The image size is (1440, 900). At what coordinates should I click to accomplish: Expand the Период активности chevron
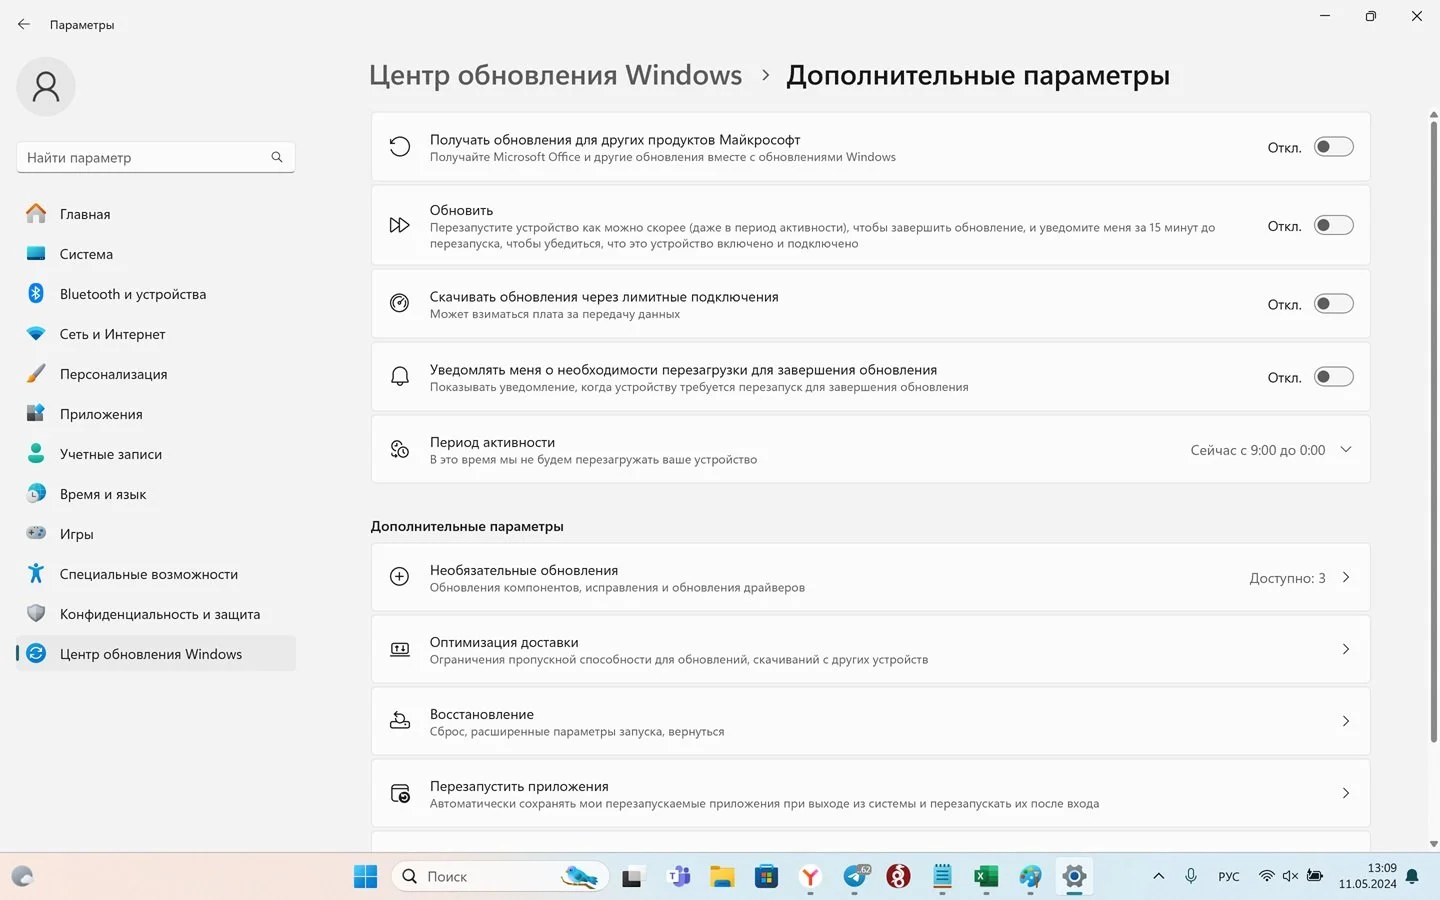(1346, 450)
